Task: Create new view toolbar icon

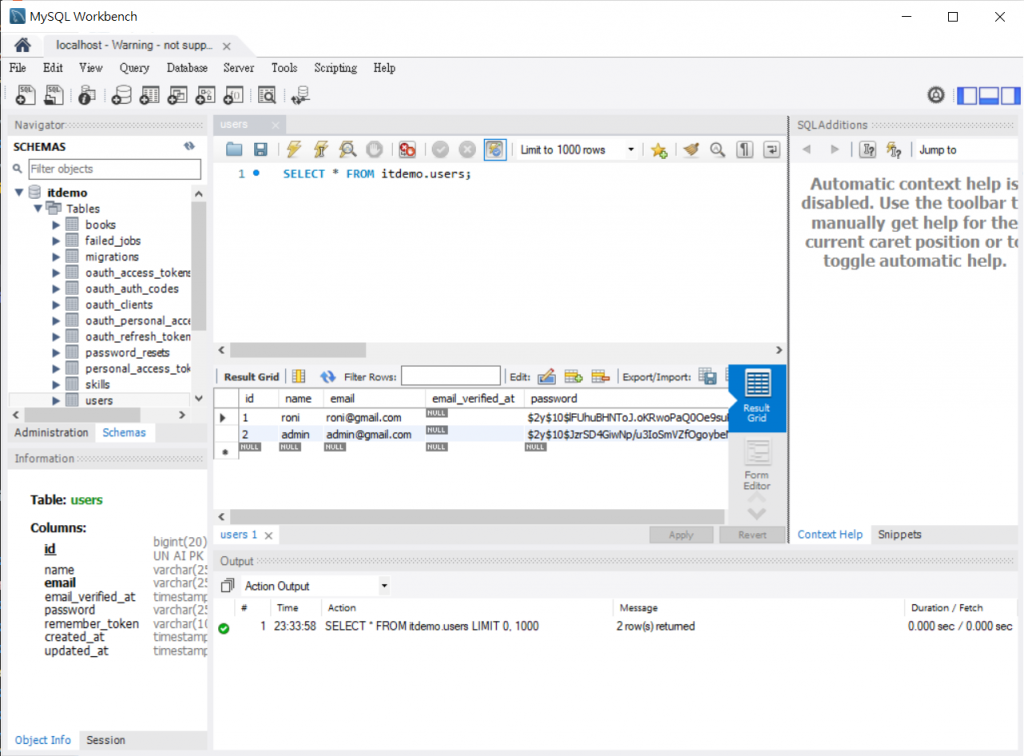Action: pyautogui.click(x=178, y=95)
